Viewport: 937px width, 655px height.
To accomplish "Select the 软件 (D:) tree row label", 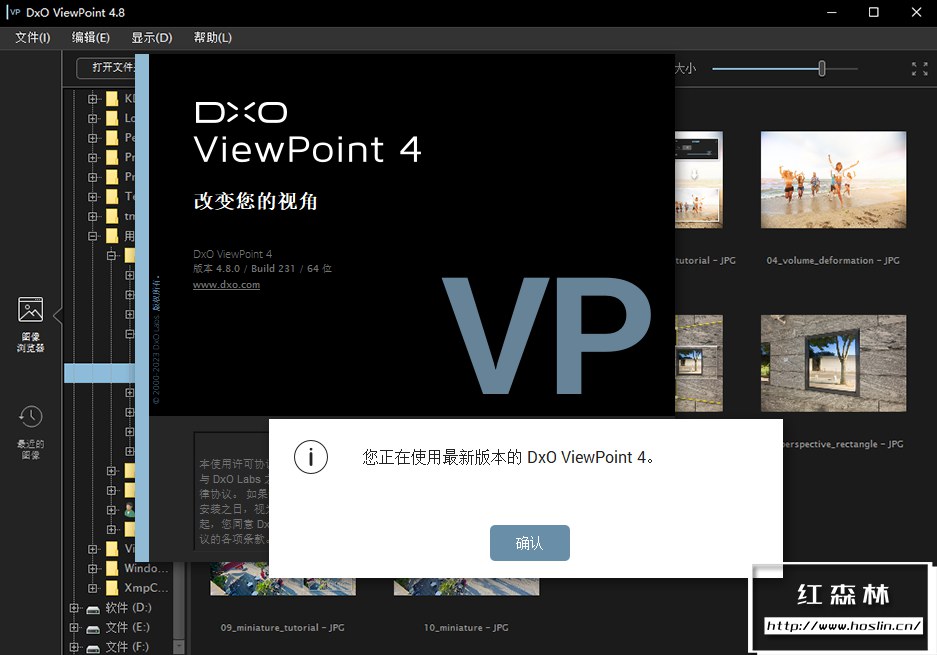I will tap(128, 608).
